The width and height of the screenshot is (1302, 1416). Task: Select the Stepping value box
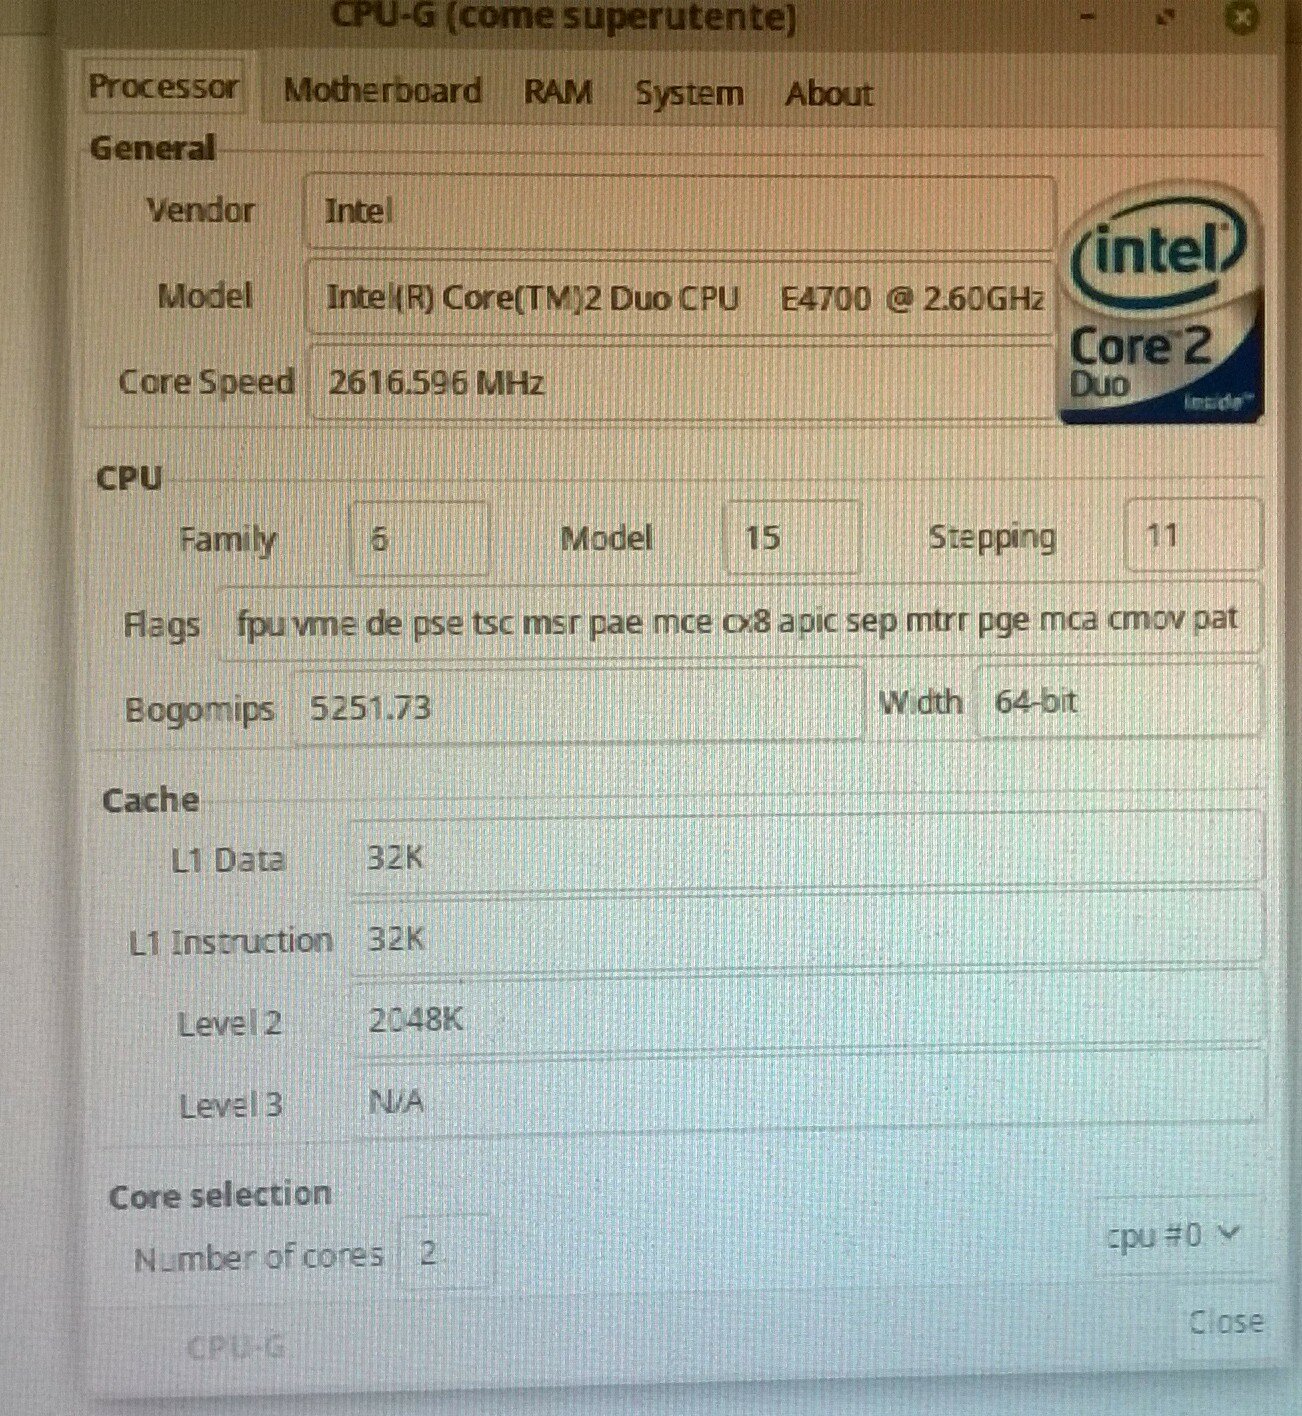click(1192, 537)
